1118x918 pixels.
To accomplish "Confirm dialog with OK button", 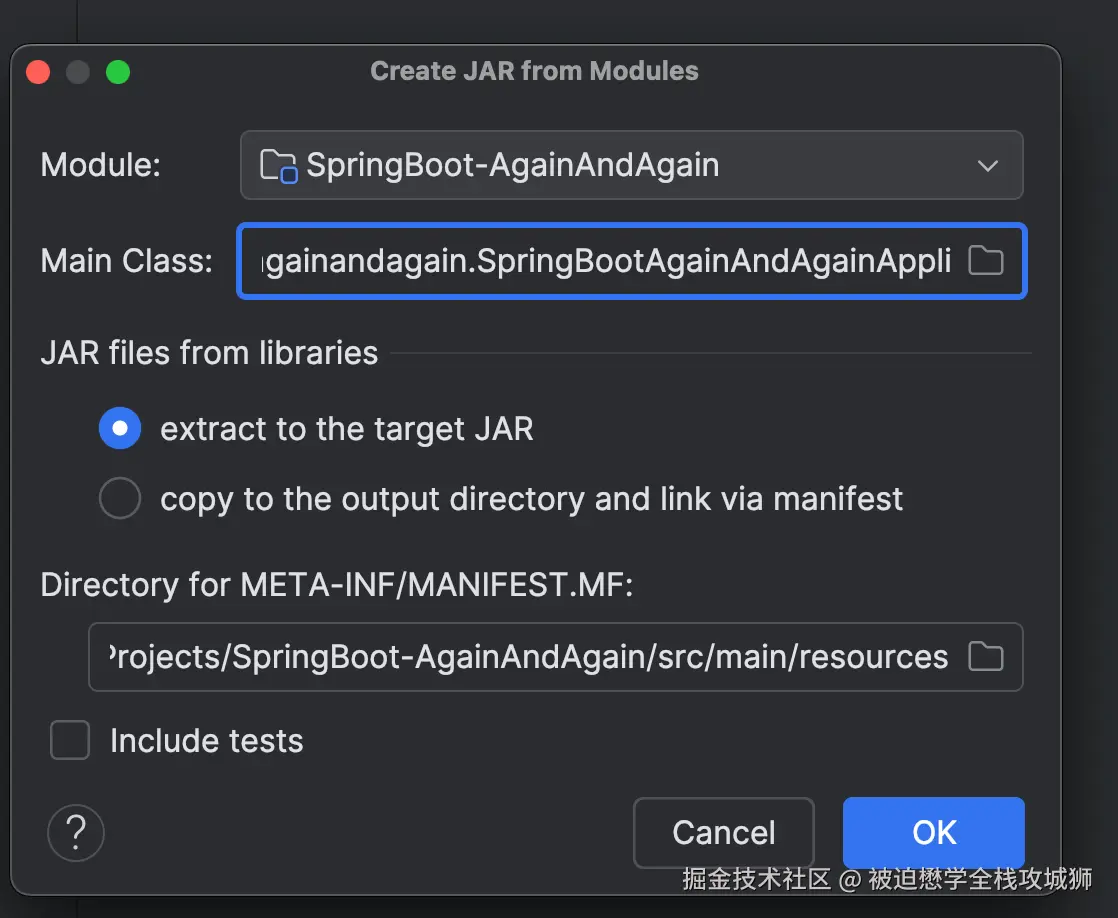I will click(933, 832).
